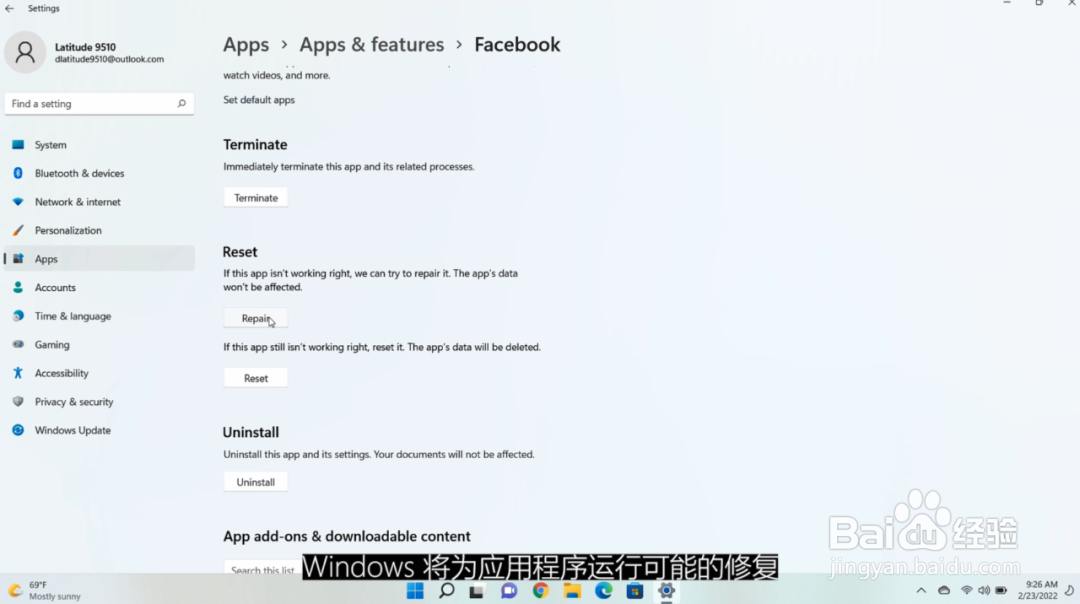Click the Windows Update sync icon

click(18, 430)
